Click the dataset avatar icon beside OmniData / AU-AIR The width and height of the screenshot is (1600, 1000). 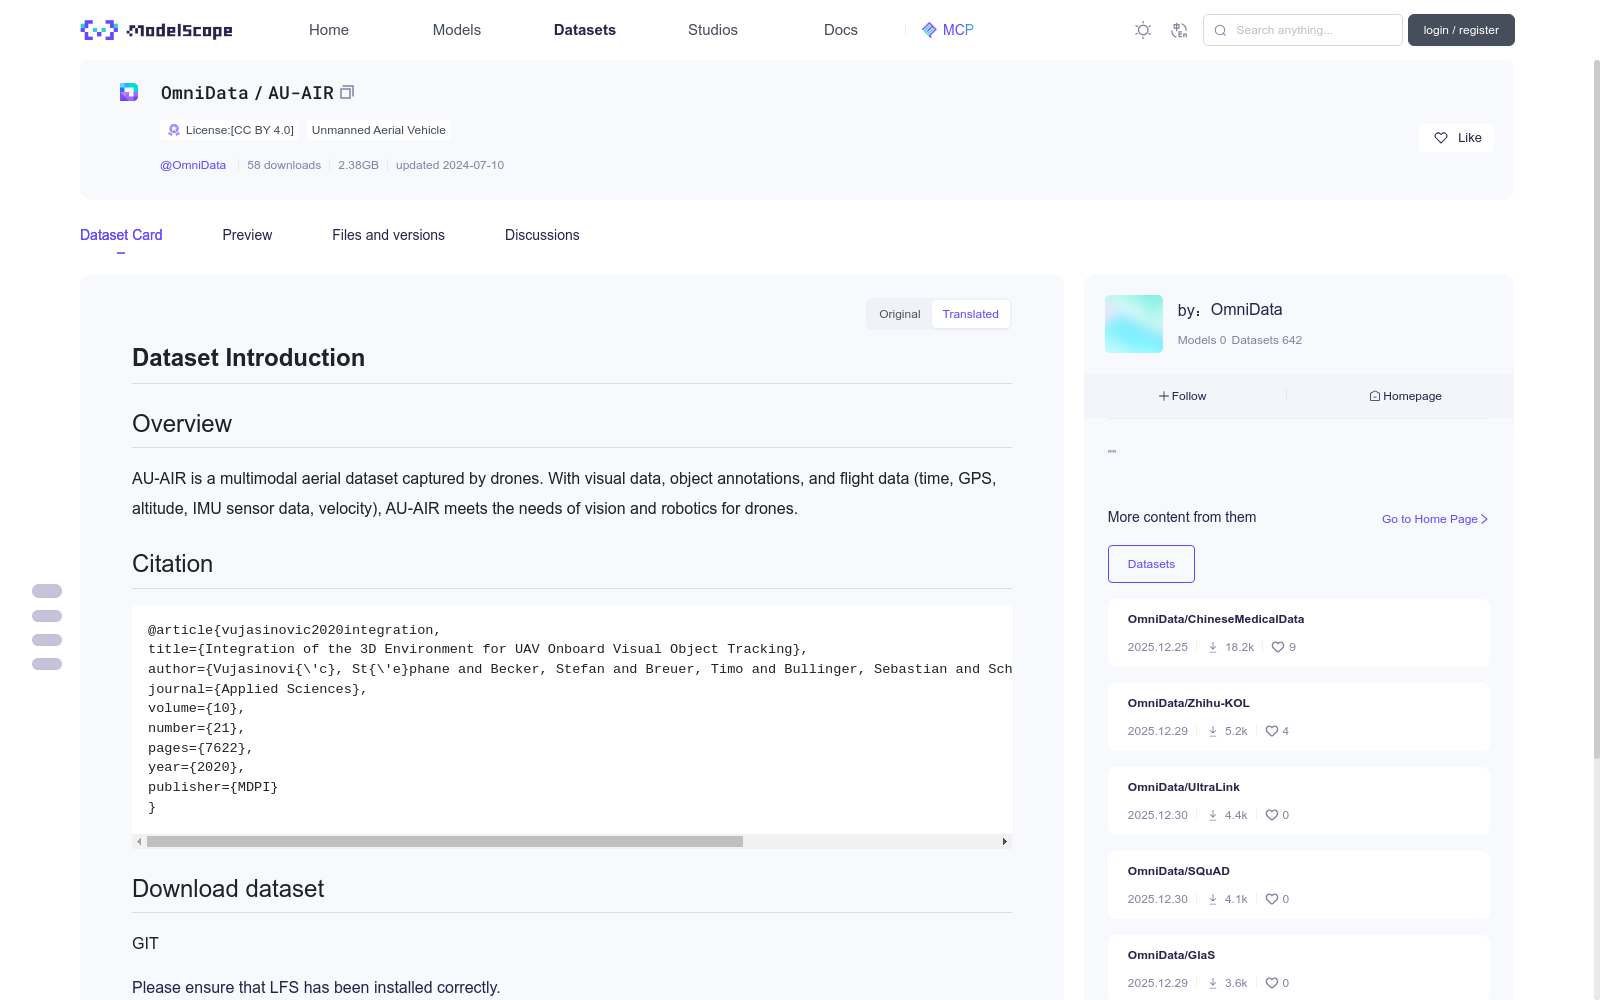pyautogui.click(x=129, y=92)
